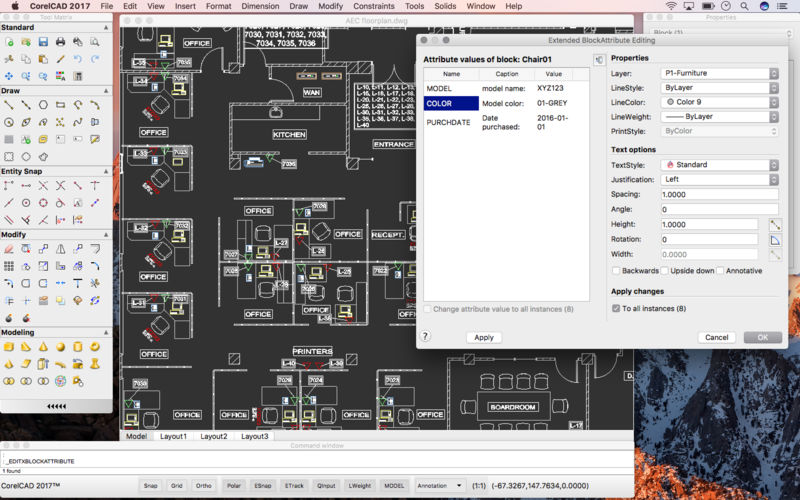Screen dimensions: 800x500
Task: Open the TextStyle dropdown showing Standard
Action: tap(720, 165)
